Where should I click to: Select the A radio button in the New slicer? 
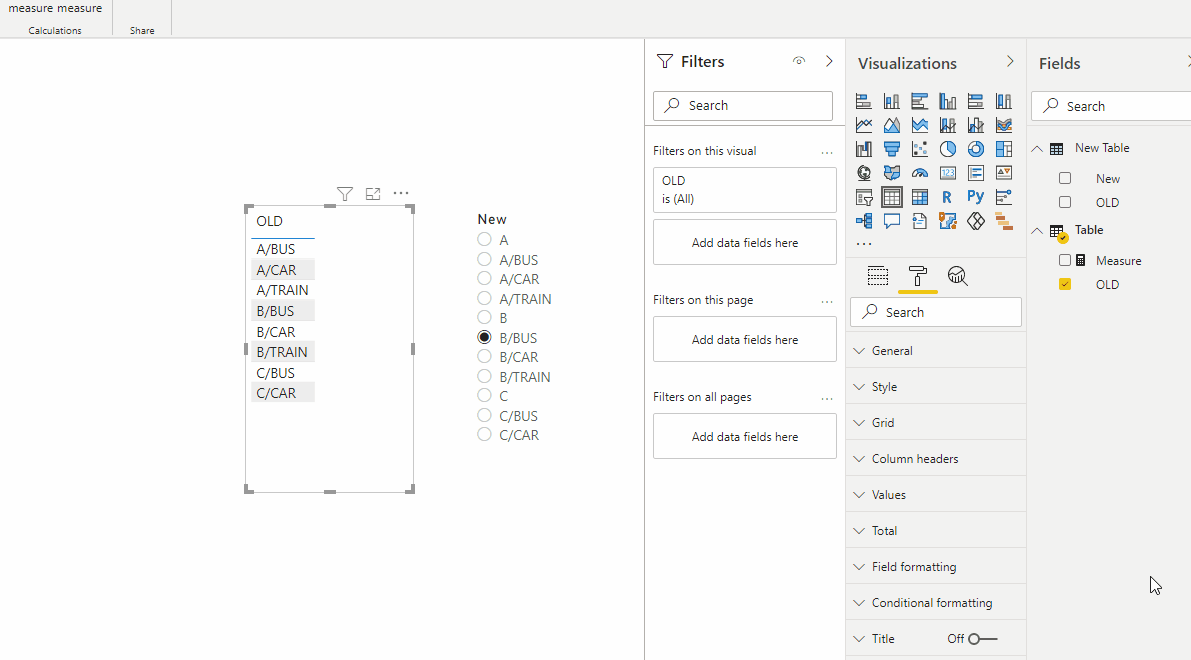(484, 239)
